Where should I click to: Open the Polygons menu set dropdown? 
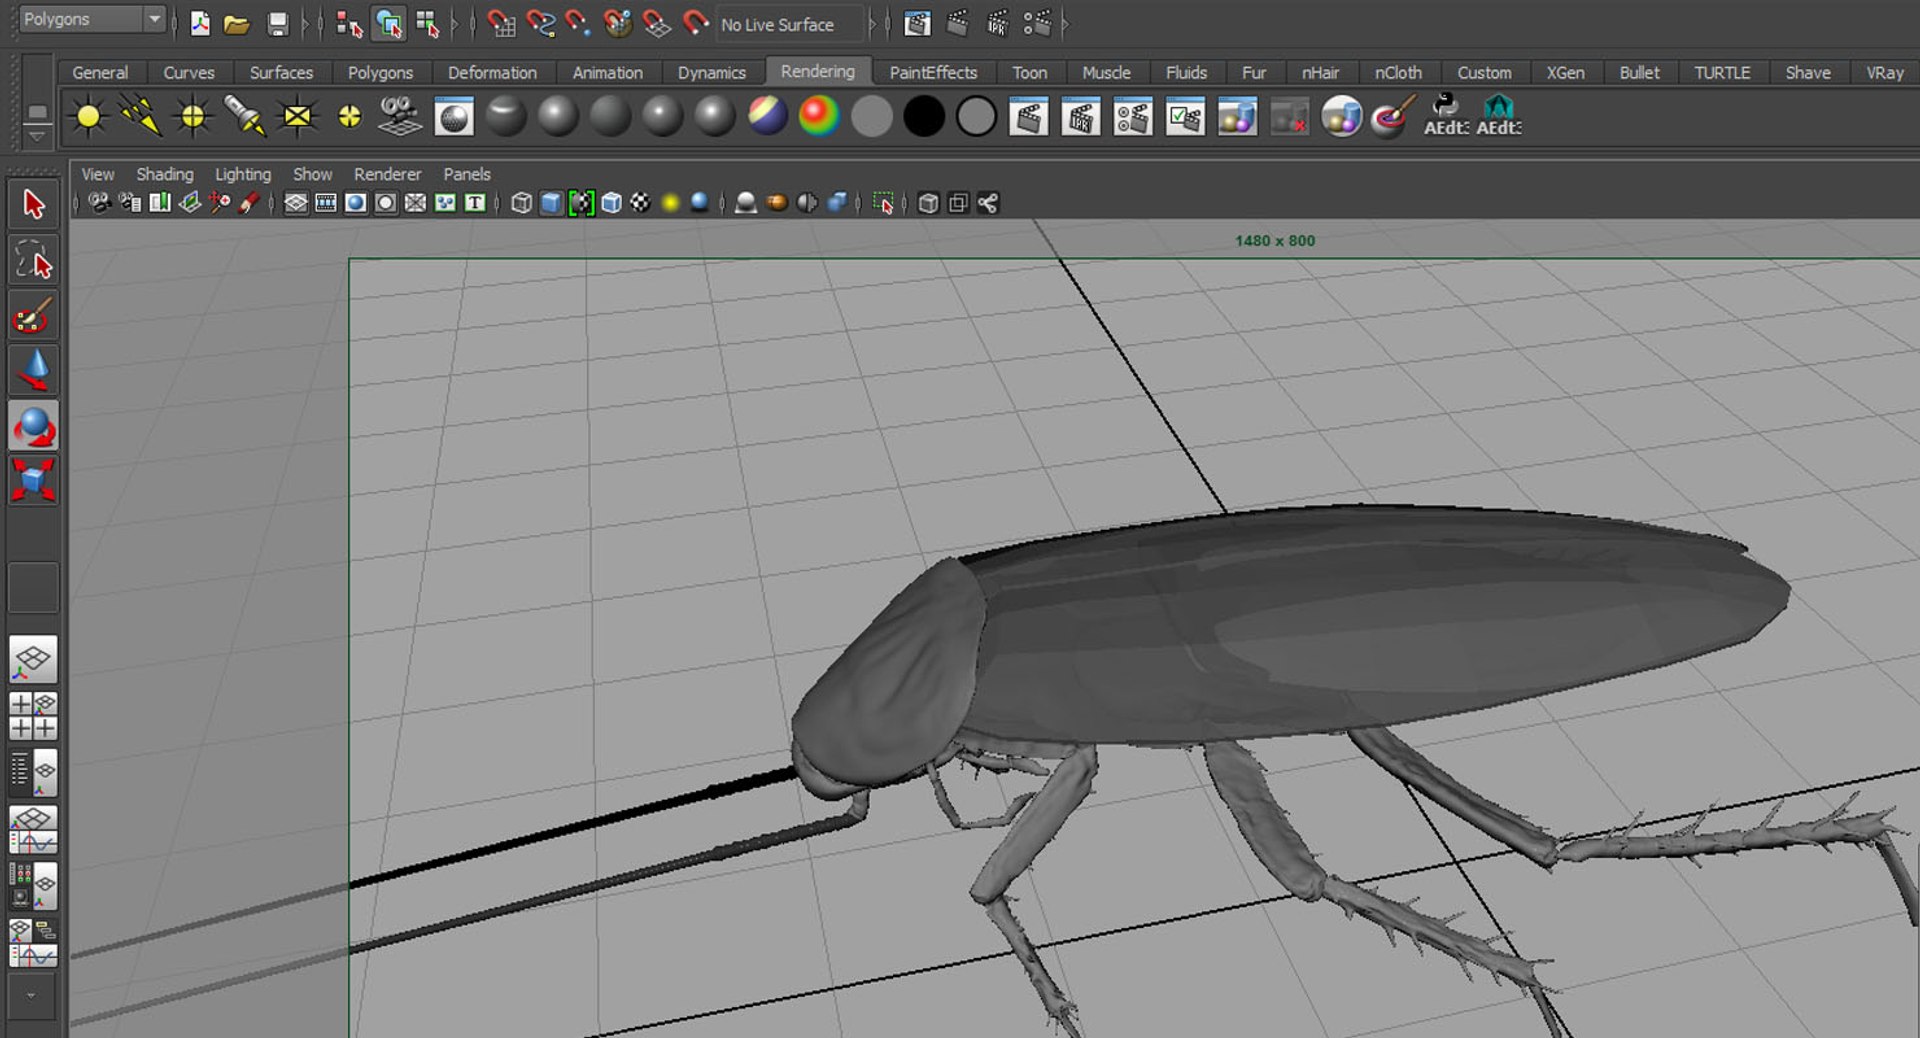click(x=154, y=19)
